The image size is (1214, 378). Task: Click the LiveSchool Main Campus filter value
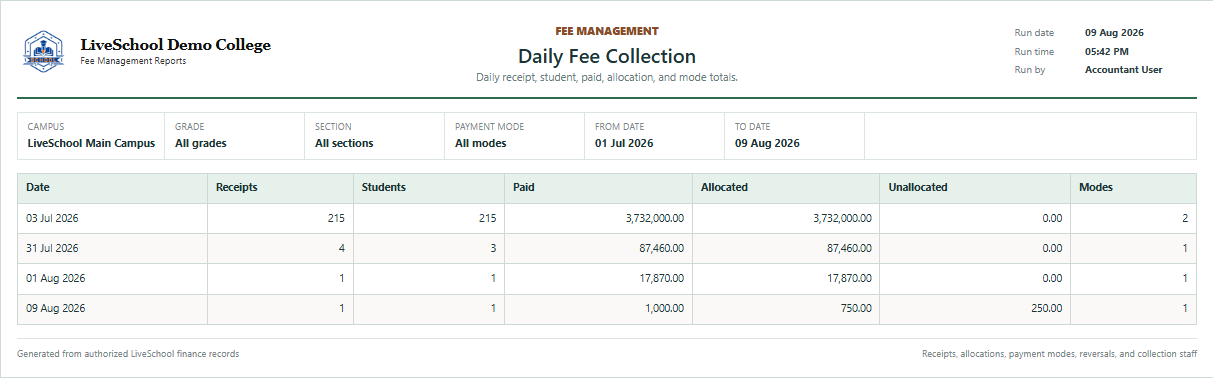pos(91,143)
